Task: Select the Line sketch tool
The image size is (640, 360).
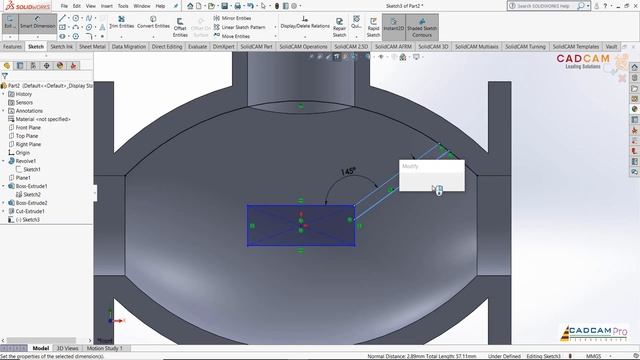Action: (x=62, y=18)
